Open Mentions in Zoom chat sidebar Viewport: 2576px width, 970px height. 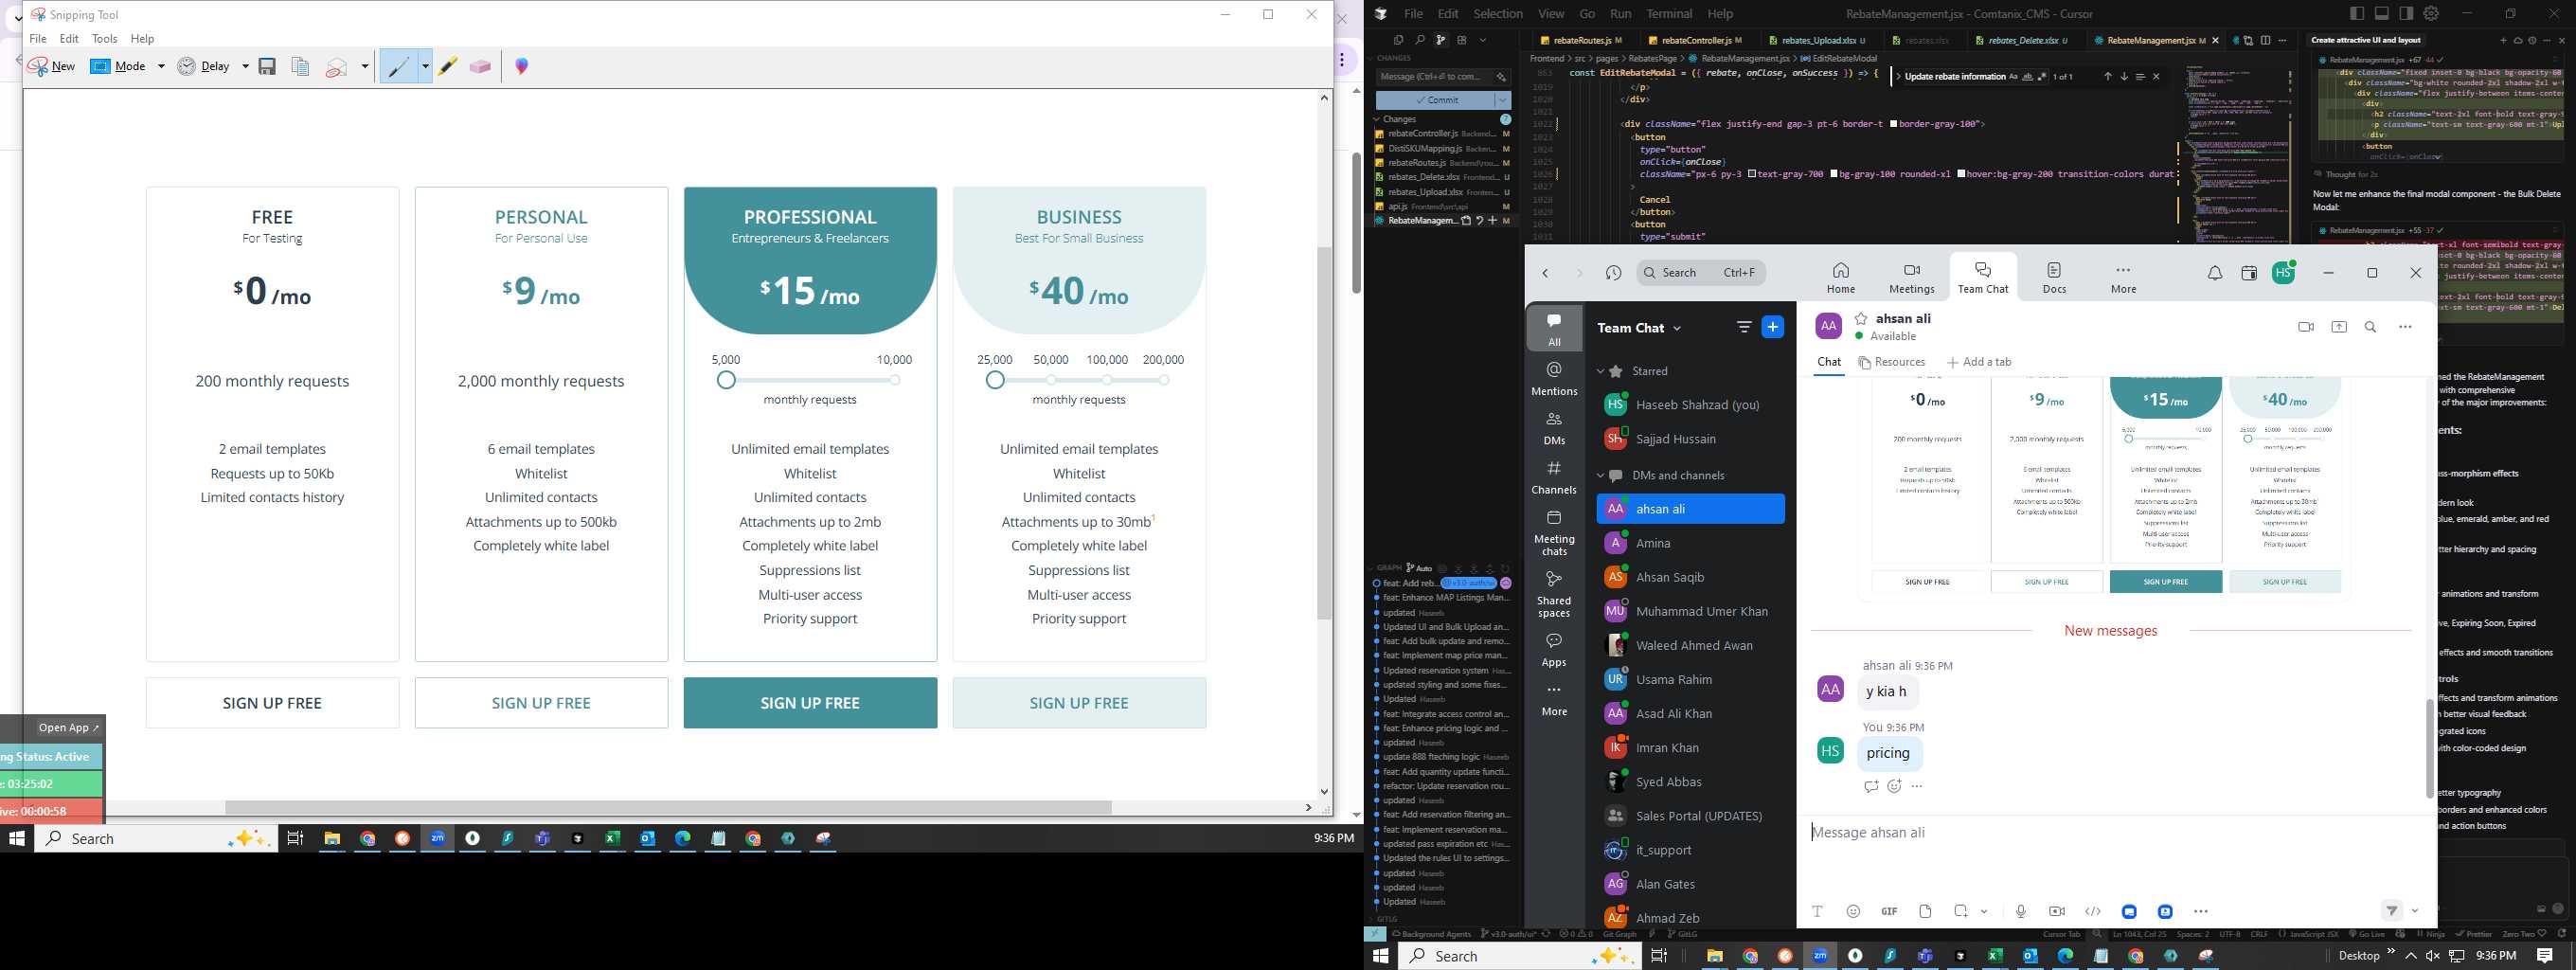pos(1554,378)
